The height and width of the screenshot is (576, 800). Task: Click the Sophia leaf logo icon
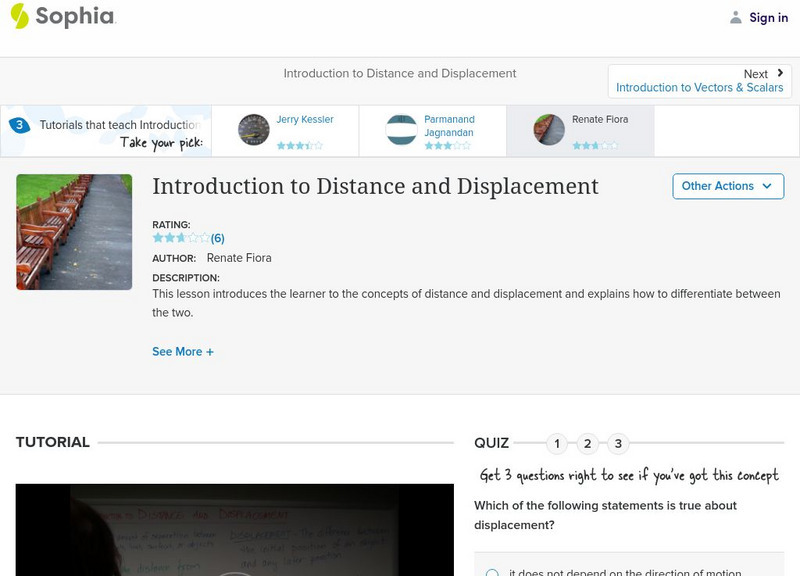[x=18, y=16]
